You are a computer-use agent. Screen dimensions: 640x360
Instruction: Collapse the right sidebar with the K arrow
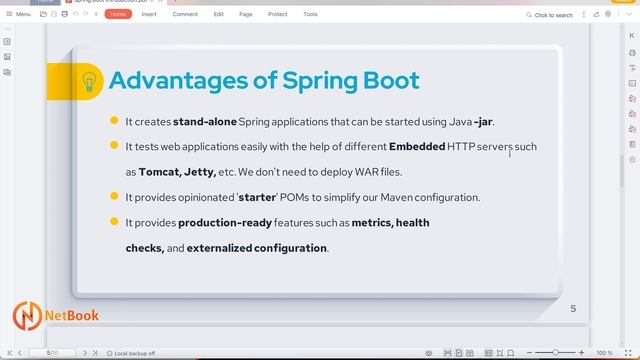pos(632,36)
